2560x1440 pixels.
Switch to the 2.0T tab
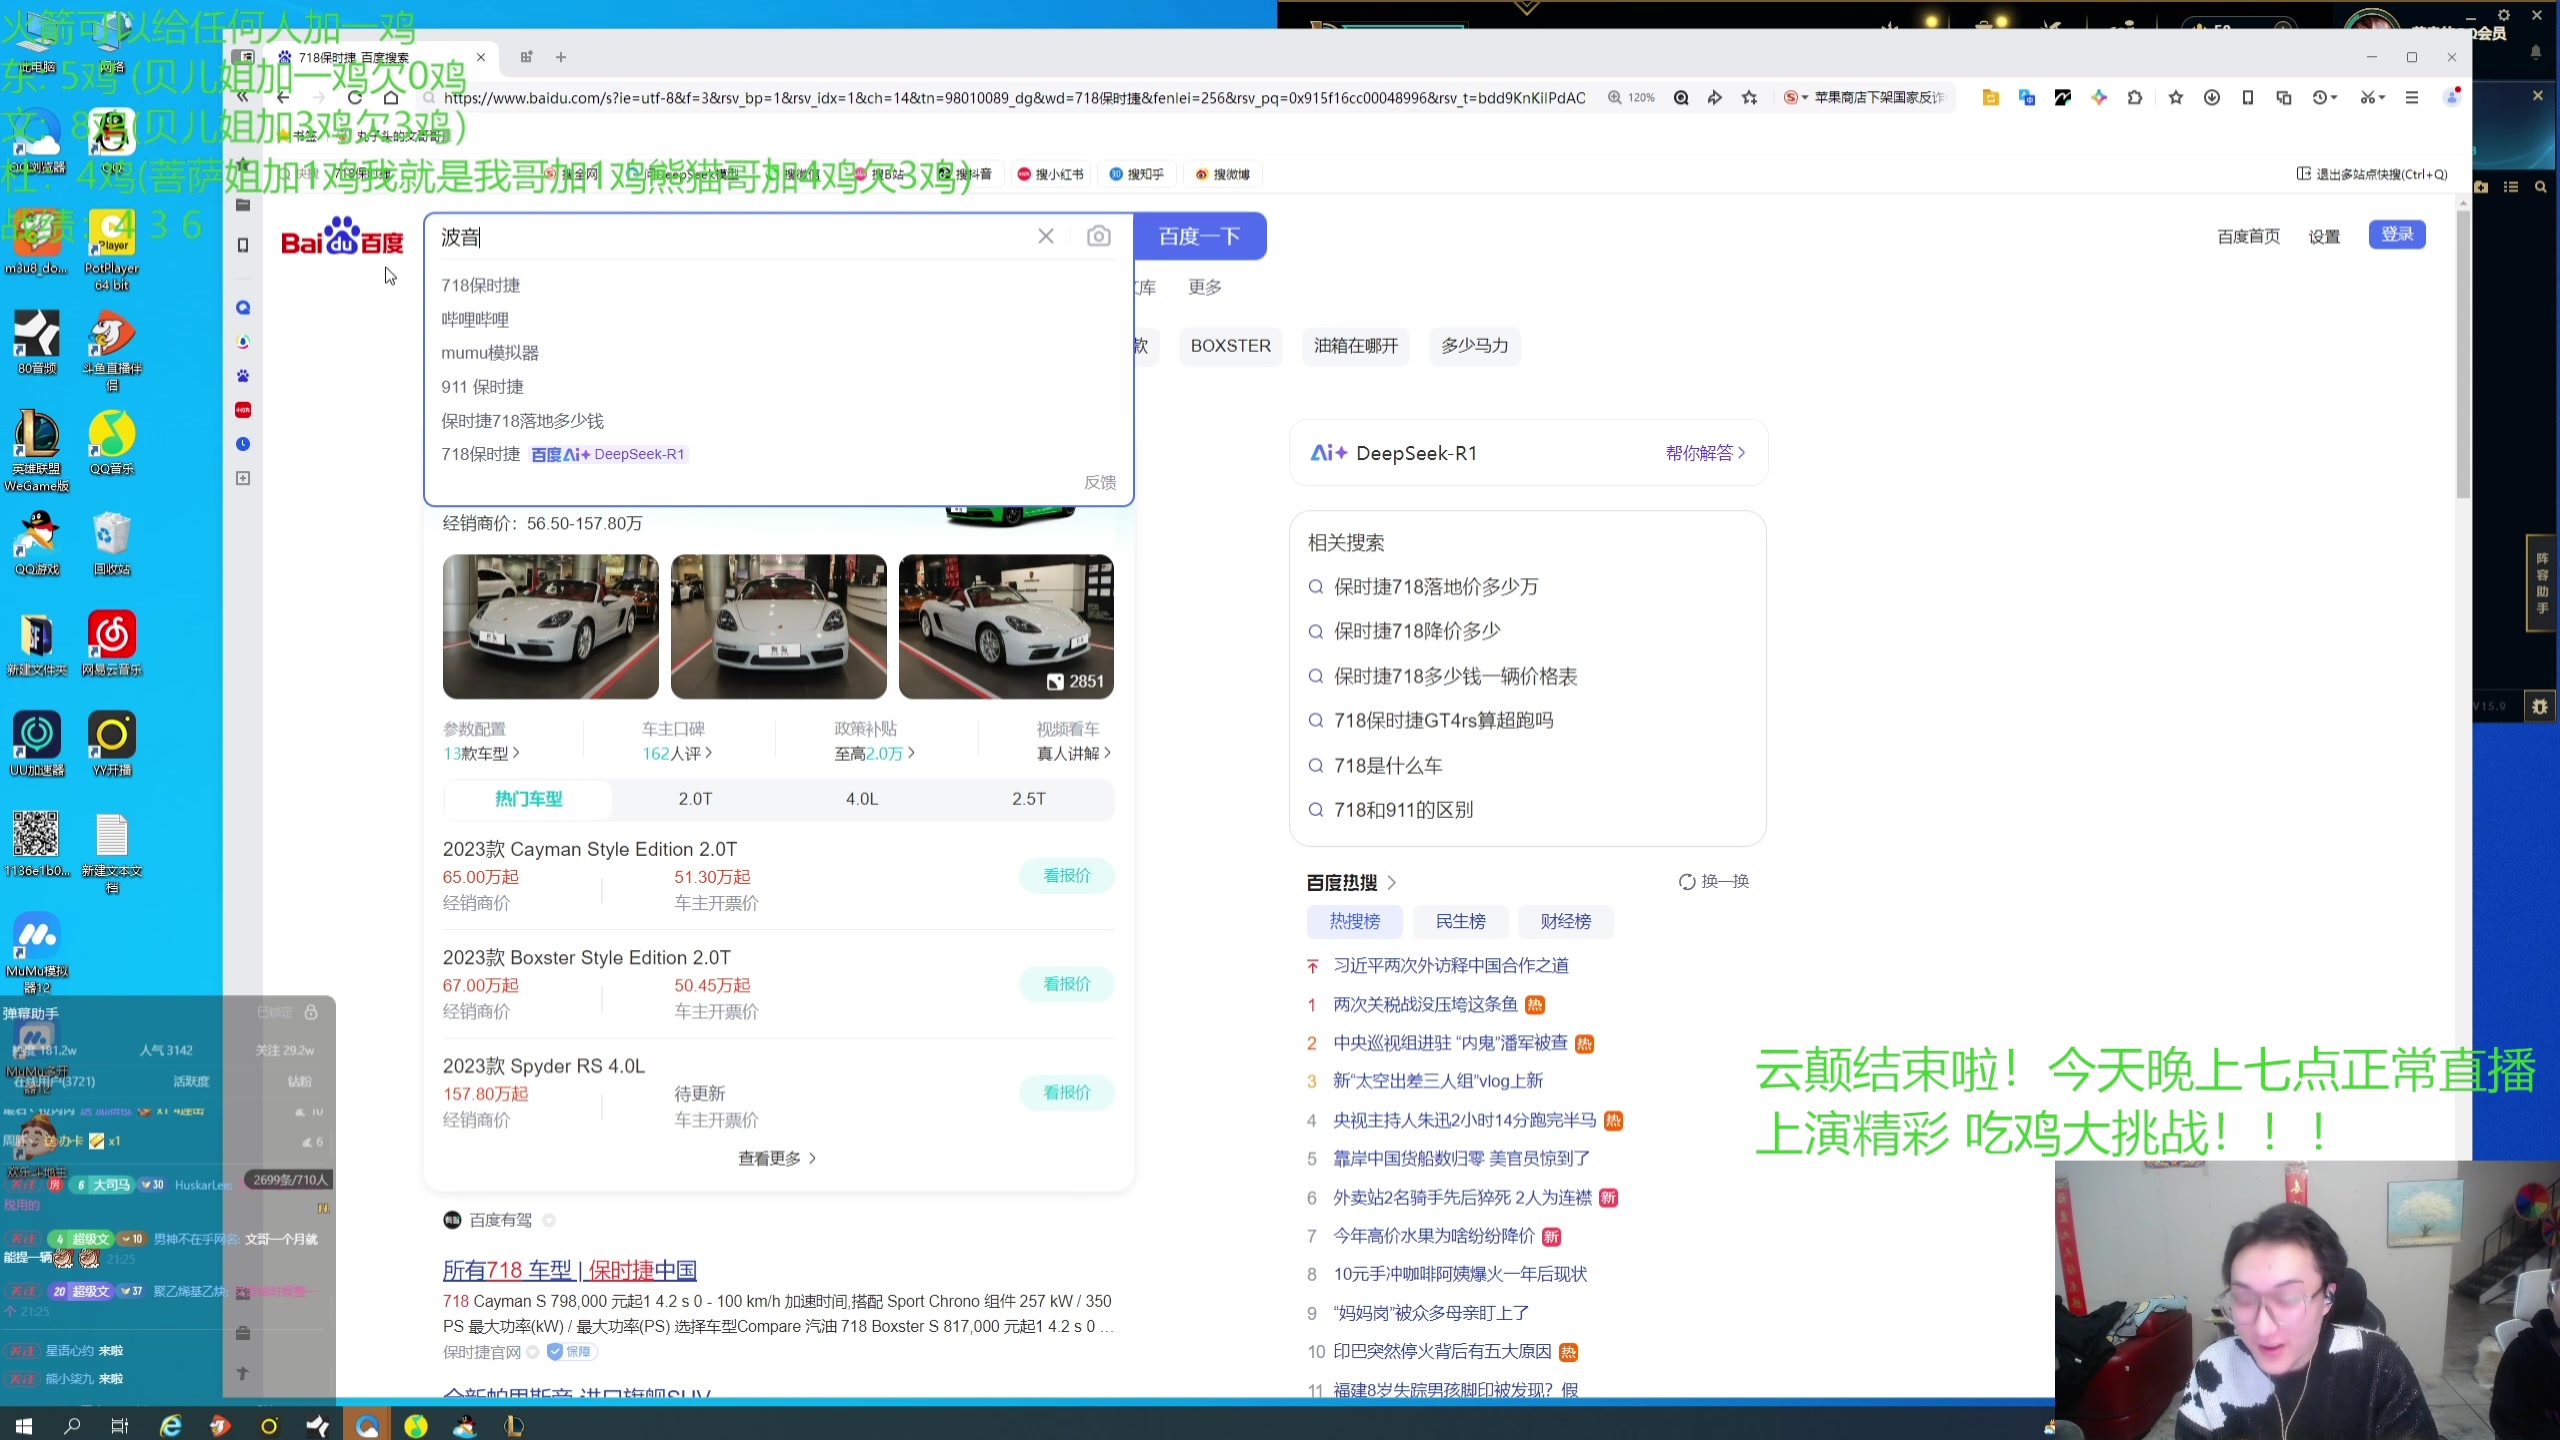point(695,799)
